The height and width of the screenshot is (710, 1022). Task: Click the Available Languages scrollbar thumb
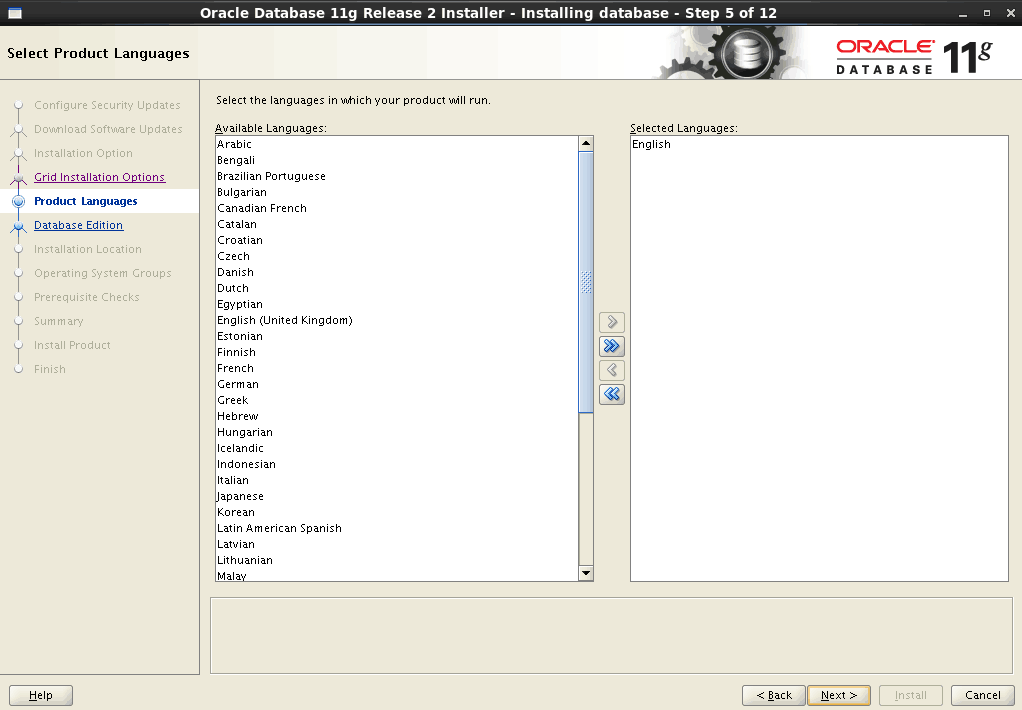pyautogui.click(x=585, y=282)
